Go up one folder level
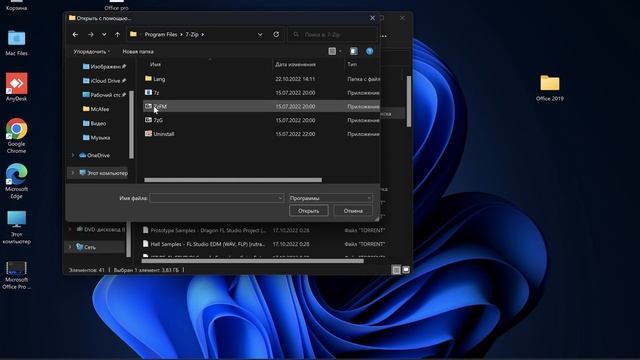 click(x=118, y=35)
